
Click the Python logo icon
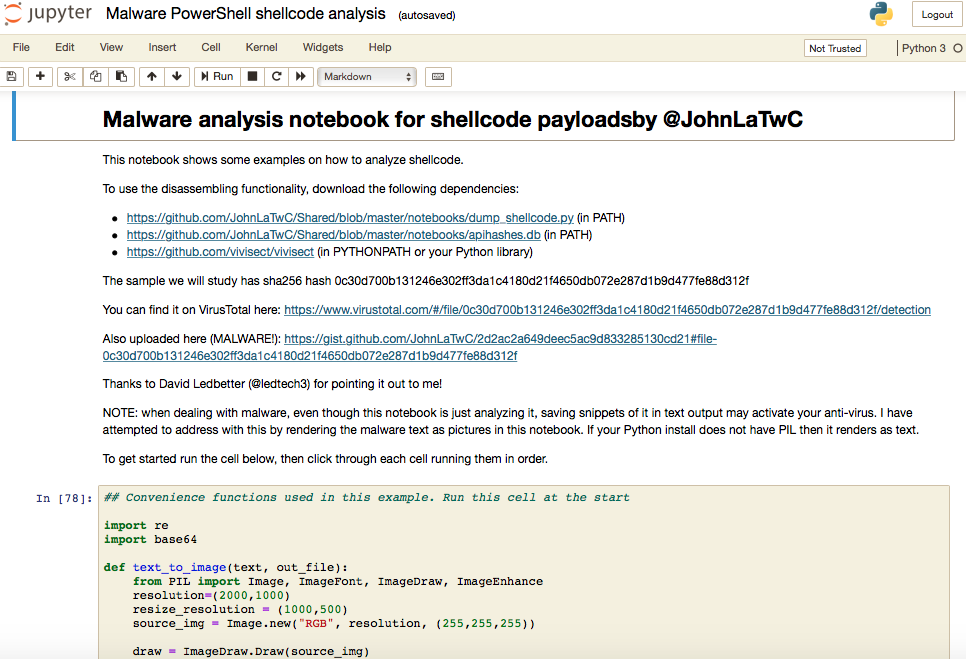pos(881,14)
